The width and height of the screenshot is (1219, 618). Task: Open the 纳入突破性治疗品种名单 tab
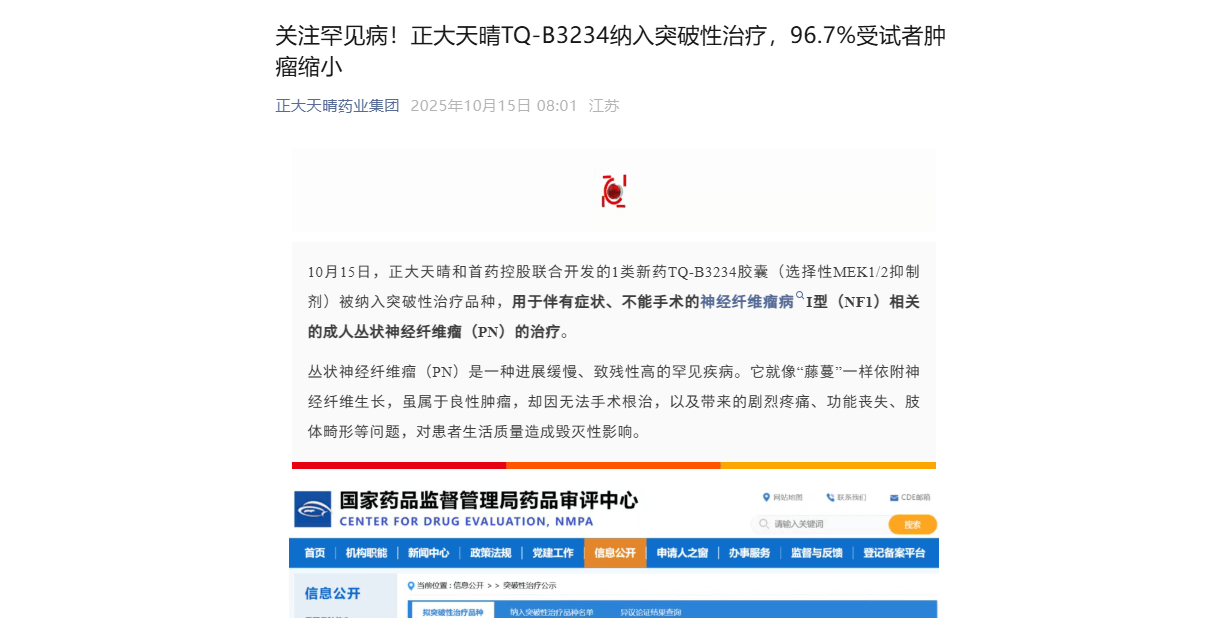point(551,611)
